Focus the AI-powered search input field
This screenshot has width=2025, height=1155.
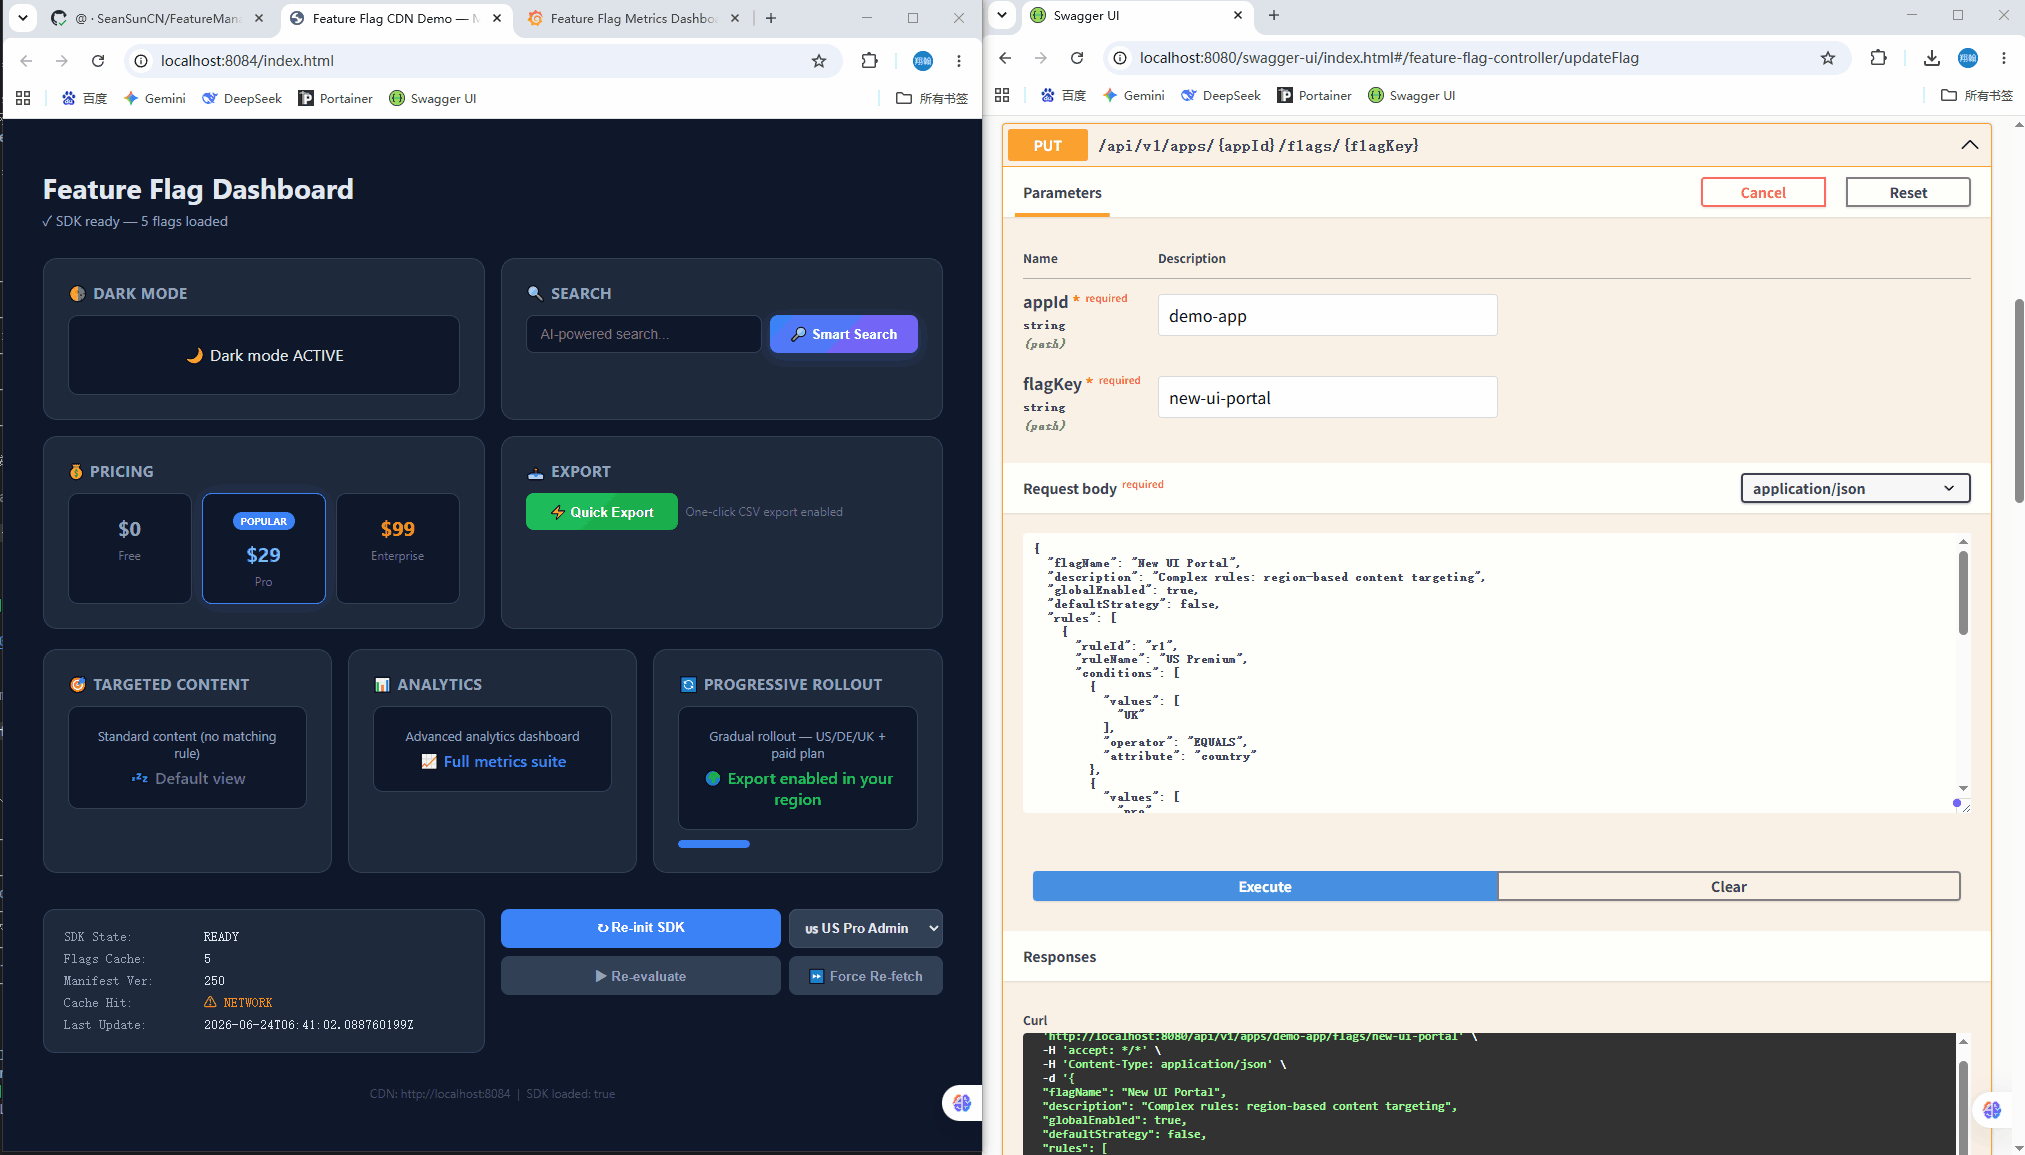[644, 334]
